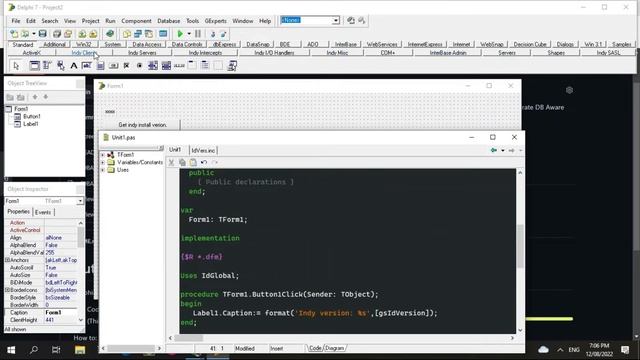Switch to Indy Servers palette tab

(142, 53)
